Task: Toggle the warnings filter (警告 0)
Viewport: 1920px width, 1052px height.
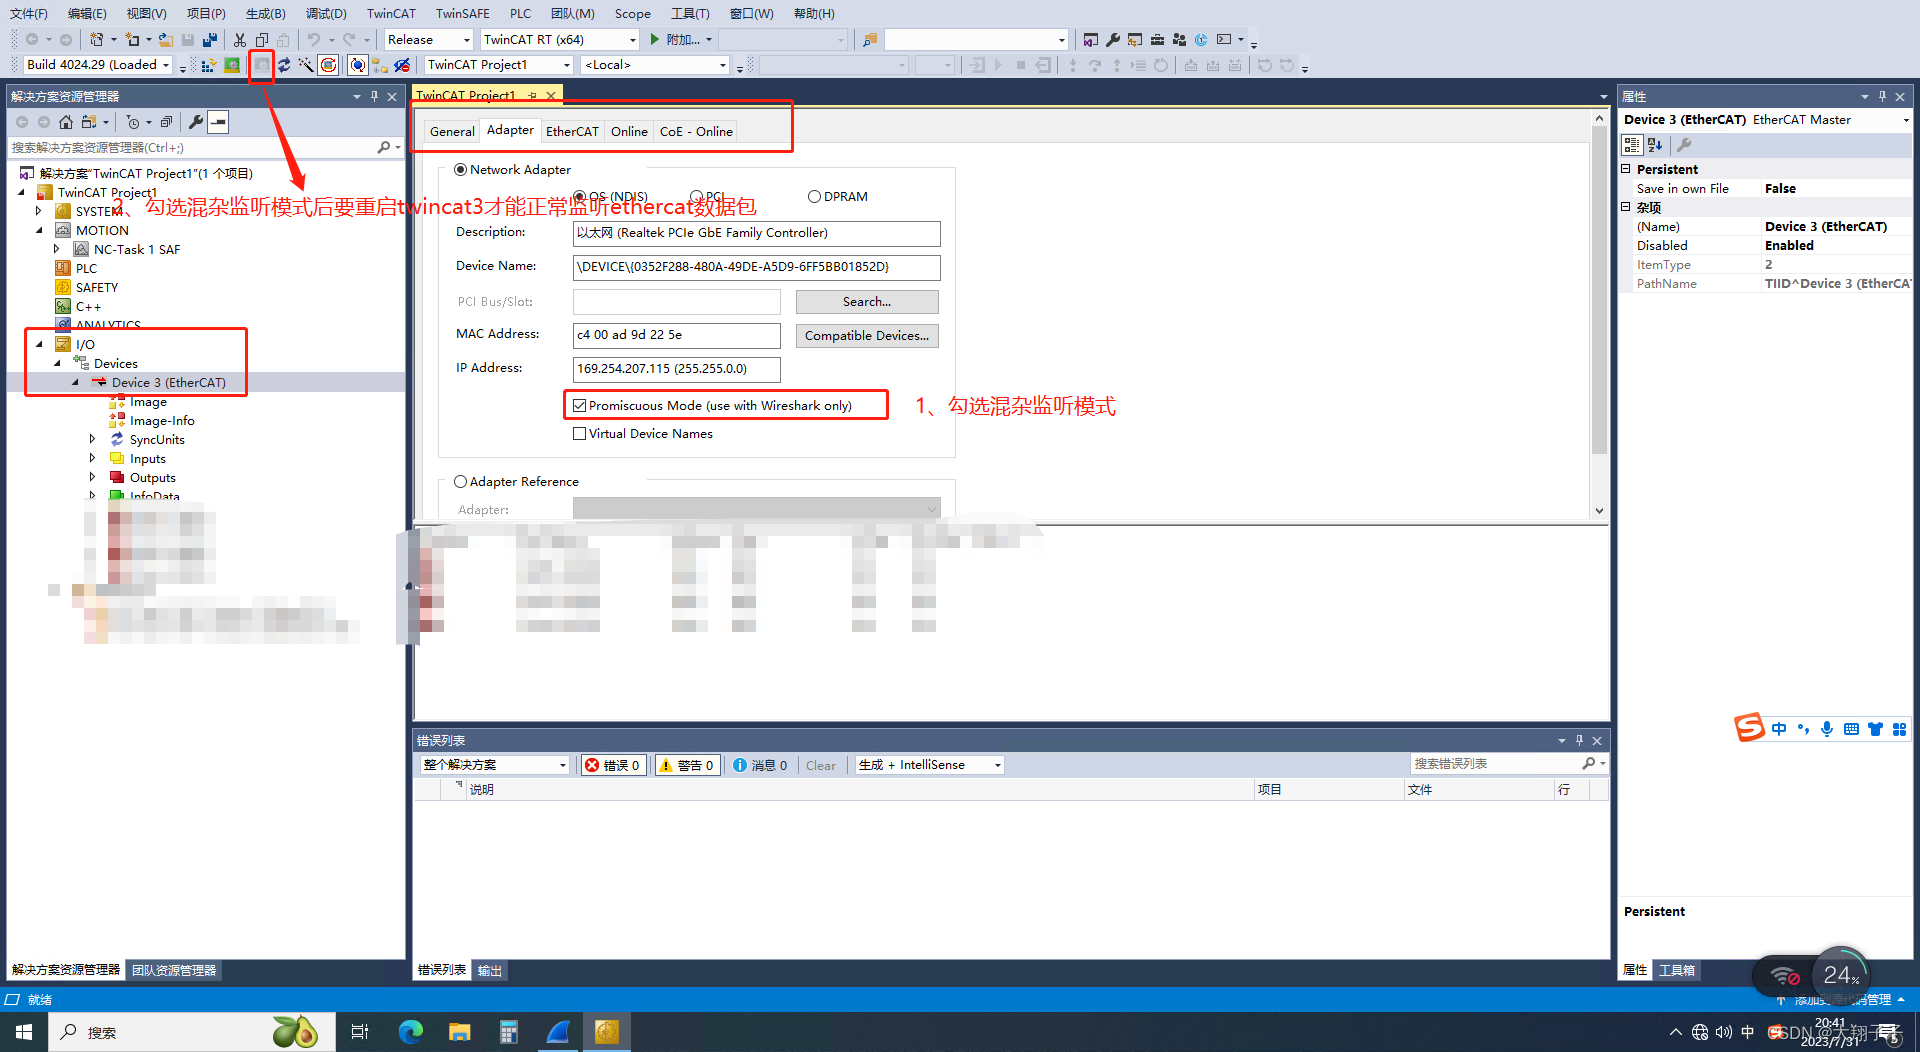Action: point(687,765)
